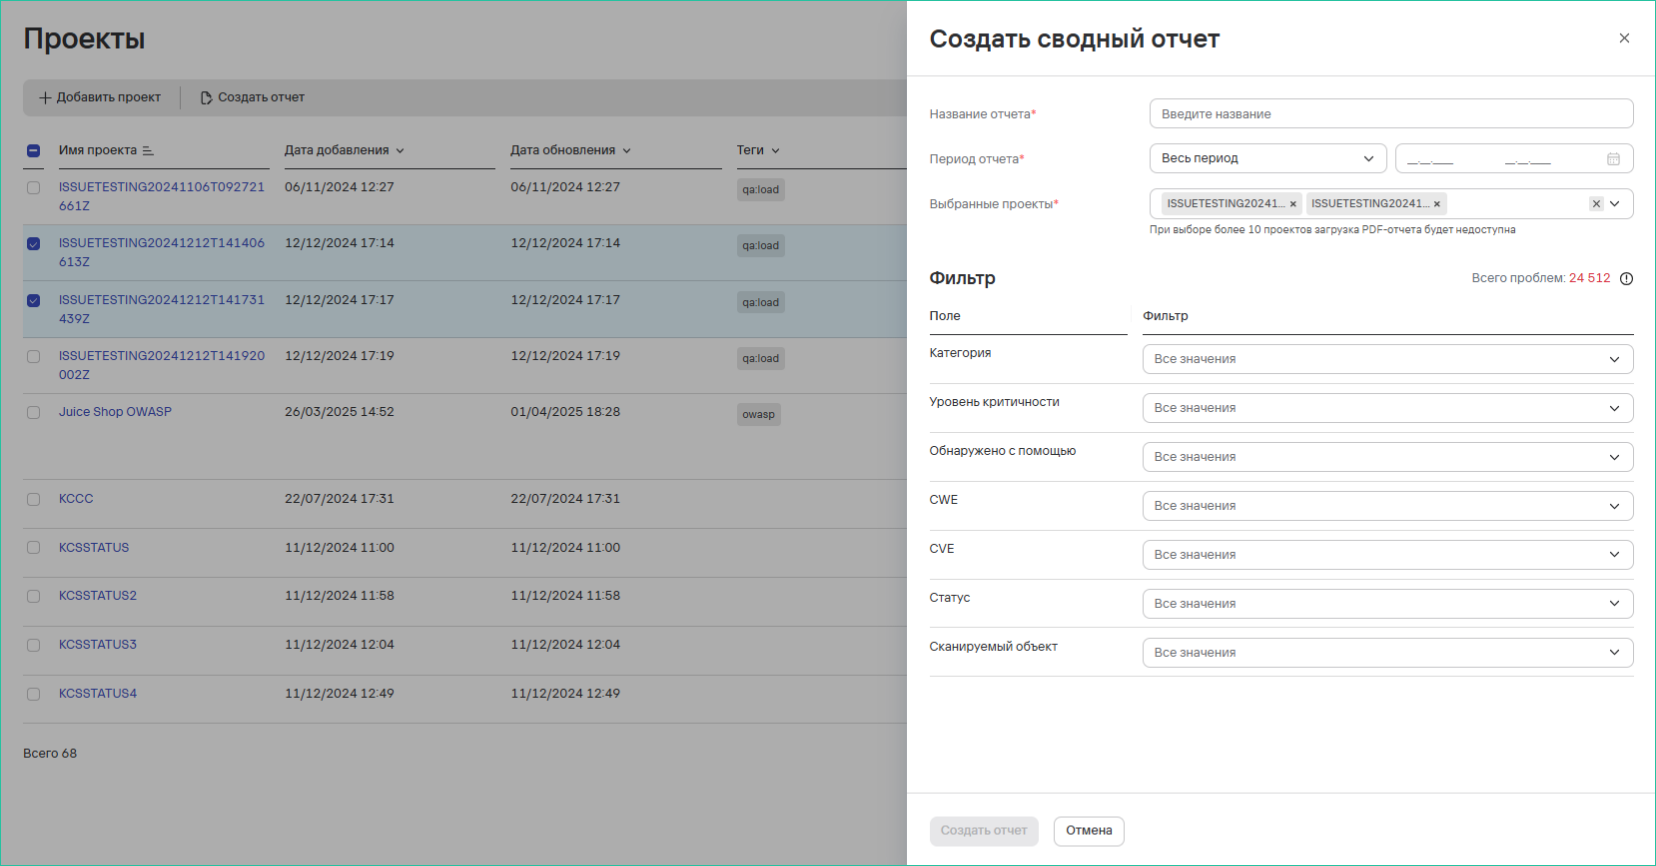The image size is (1656, 866).
Task: Expand the Категория filter dropdown
Action: 1387,359
